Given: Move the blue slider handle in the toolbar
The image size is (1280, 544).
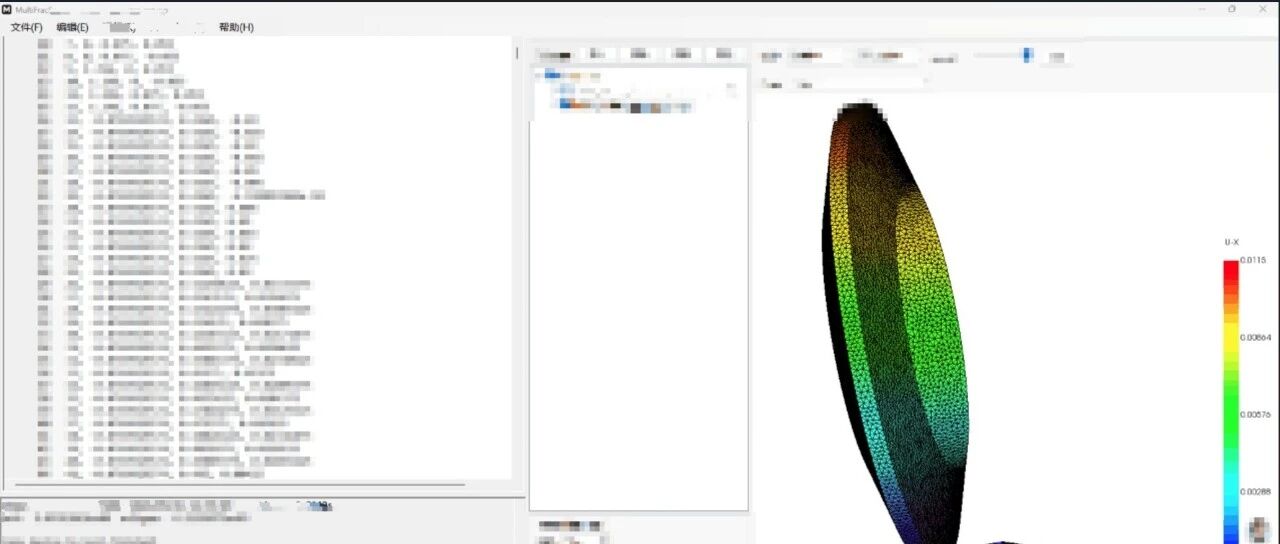Looking at the screenshot, I should [1027, 55].
